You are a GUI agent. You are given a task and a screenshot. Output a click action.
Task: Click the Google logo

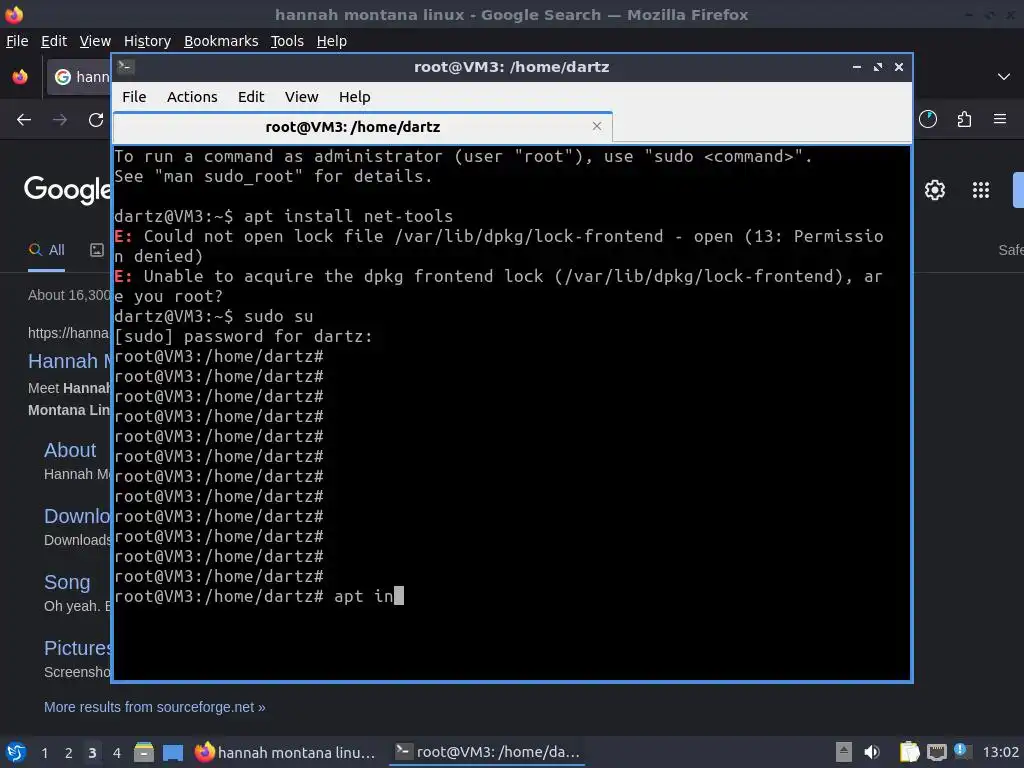point(67,189)
